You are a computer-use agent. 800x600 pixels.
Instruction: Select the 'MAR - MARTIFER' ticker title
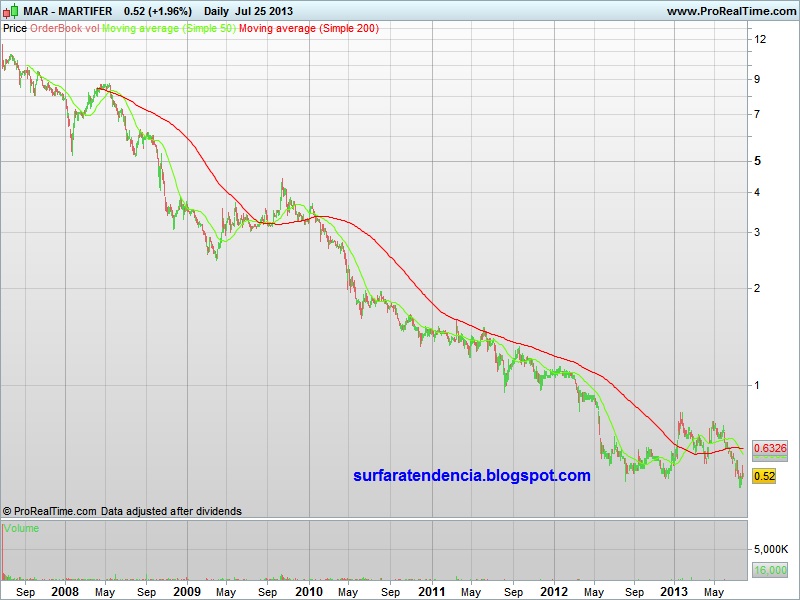[68, 11]
